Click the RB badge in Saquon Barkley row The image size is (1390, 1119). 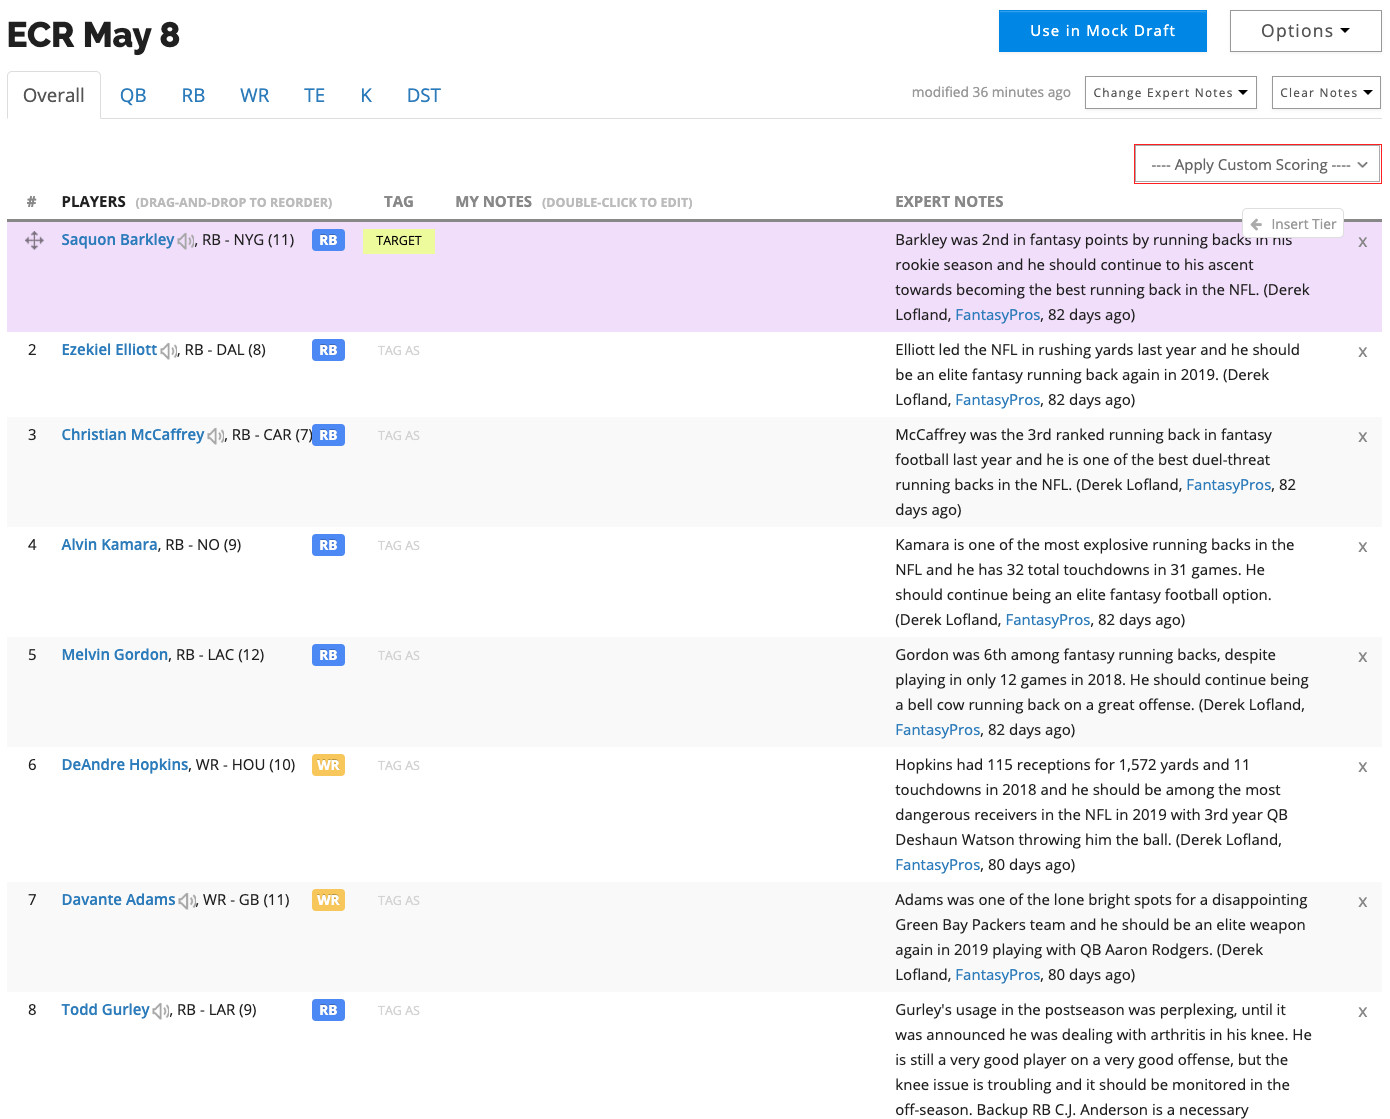click(328, 240)
